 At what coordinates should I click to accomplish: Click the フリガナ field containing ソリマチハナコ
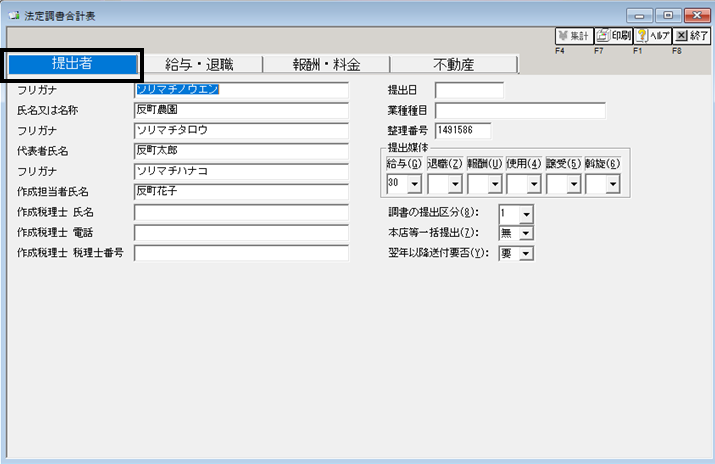241,171
